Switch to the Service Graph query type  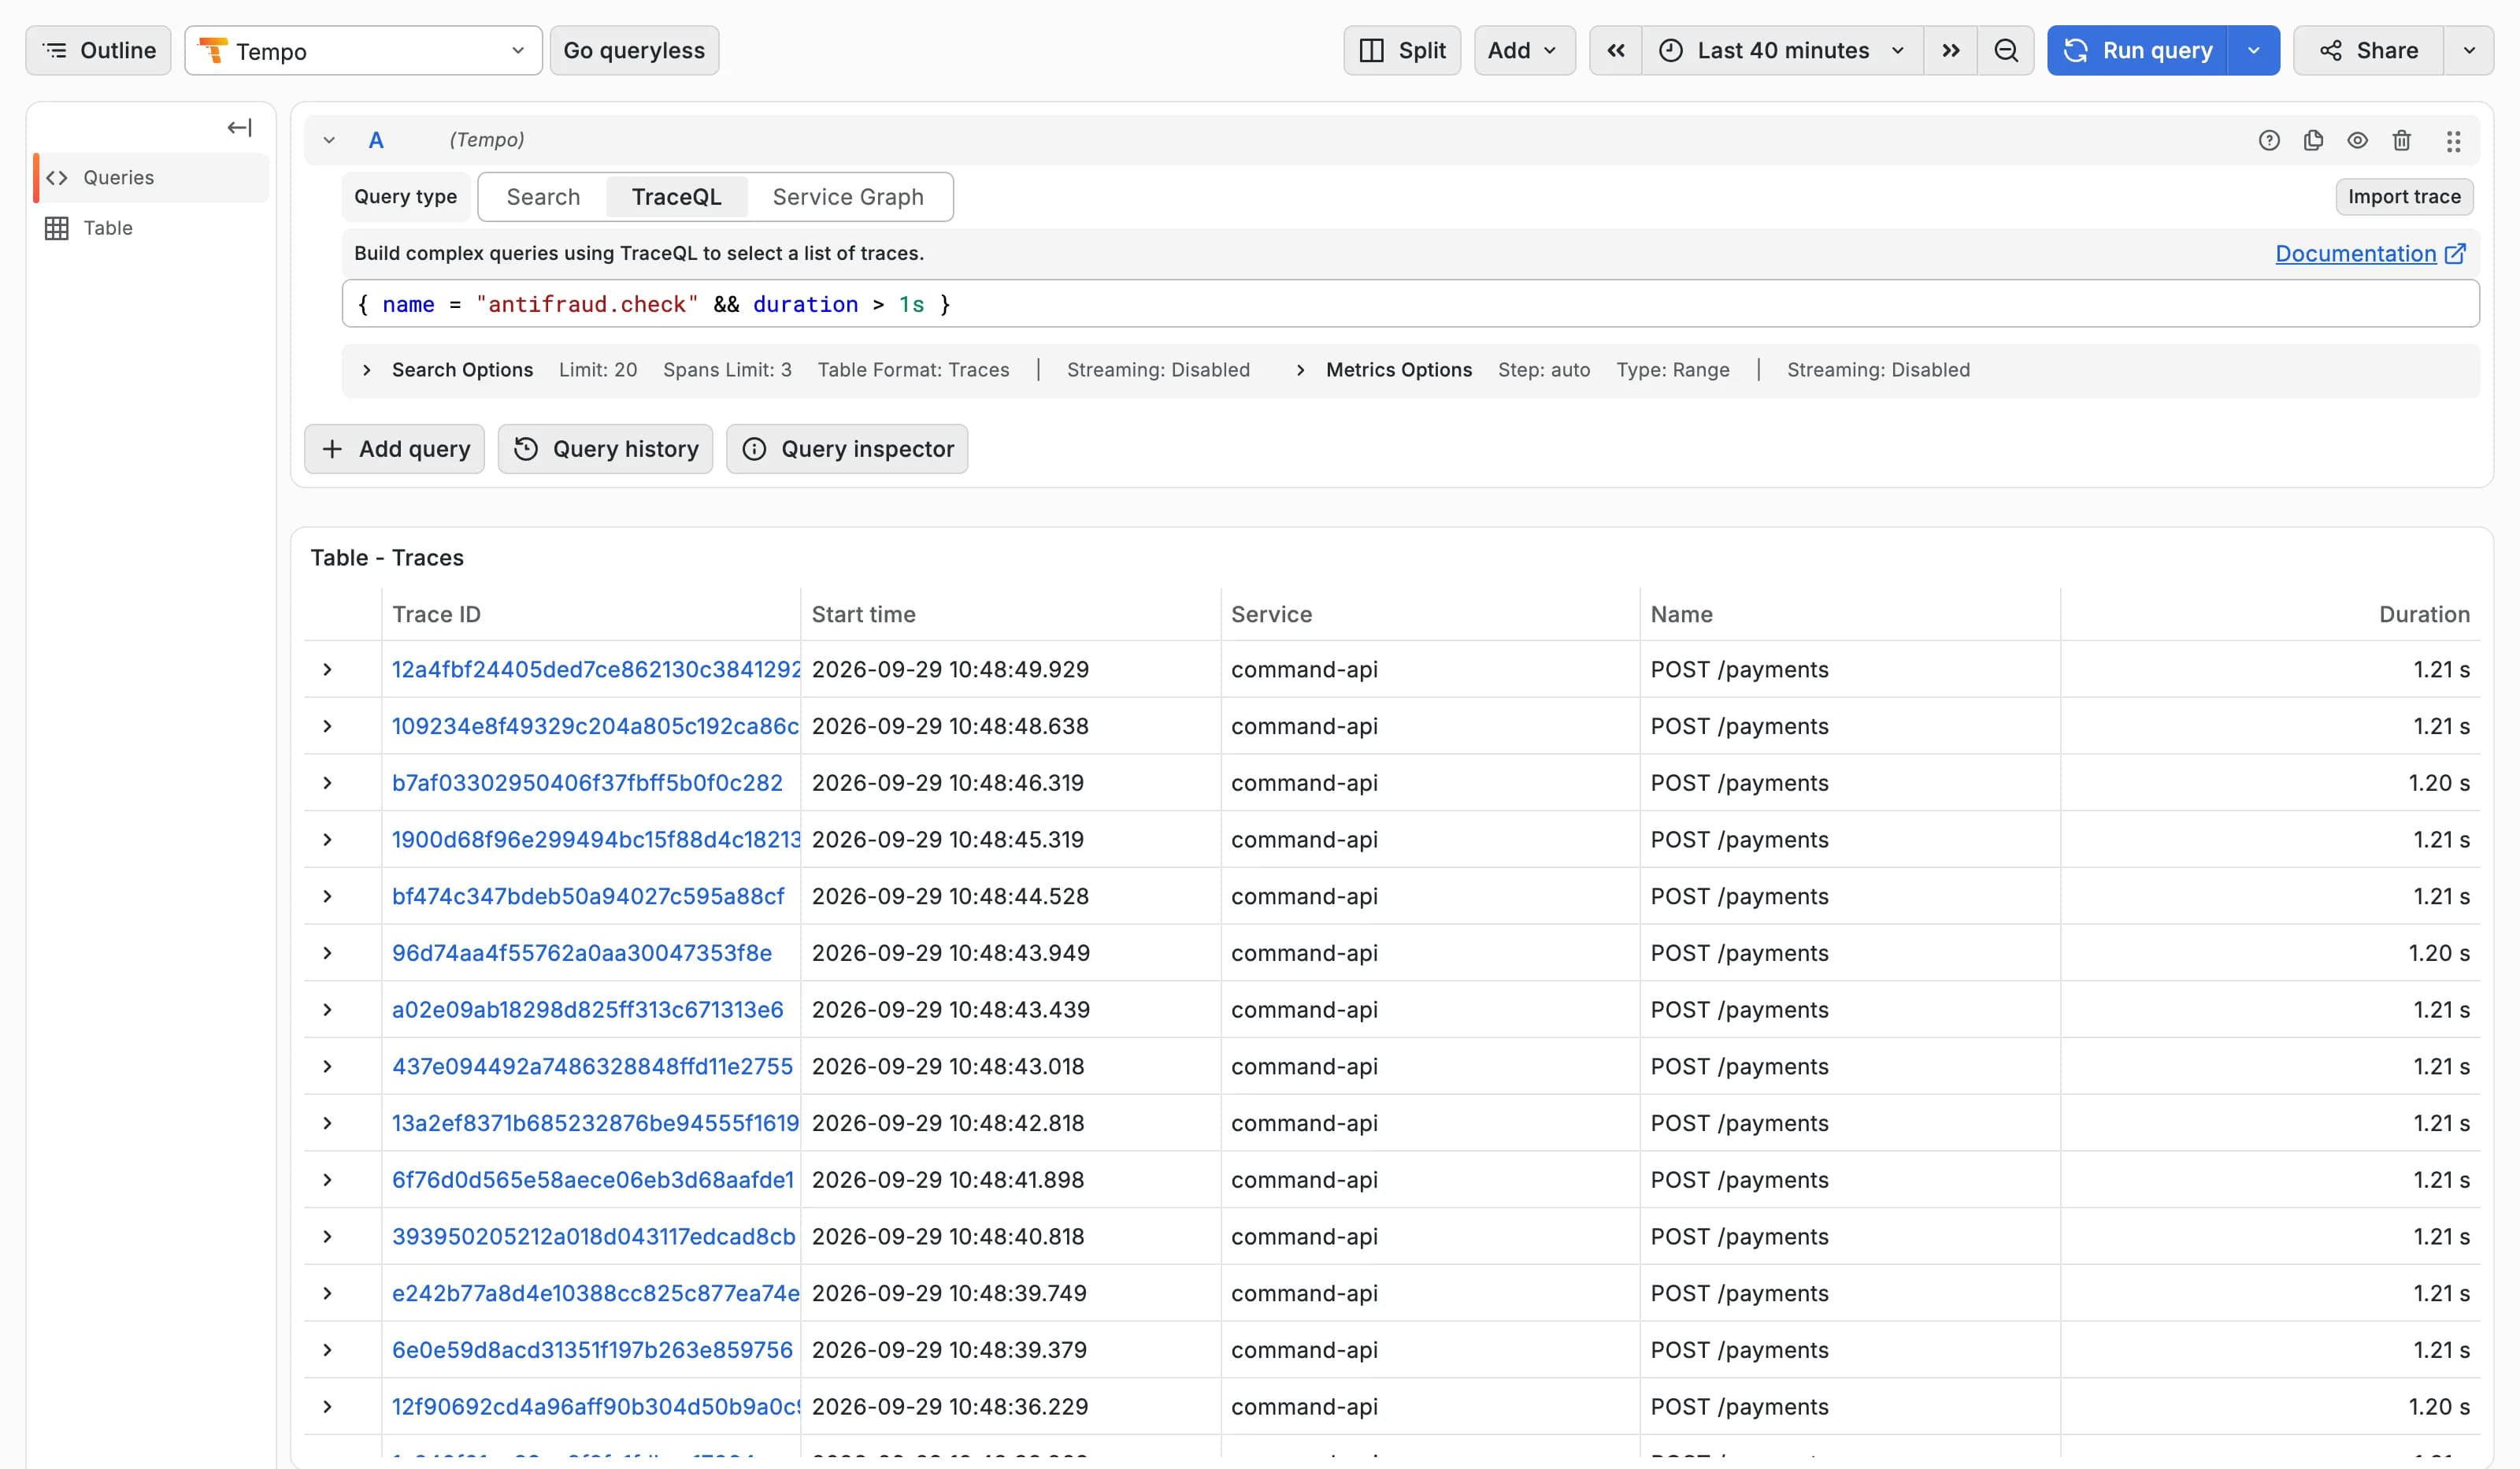[848, 197]
